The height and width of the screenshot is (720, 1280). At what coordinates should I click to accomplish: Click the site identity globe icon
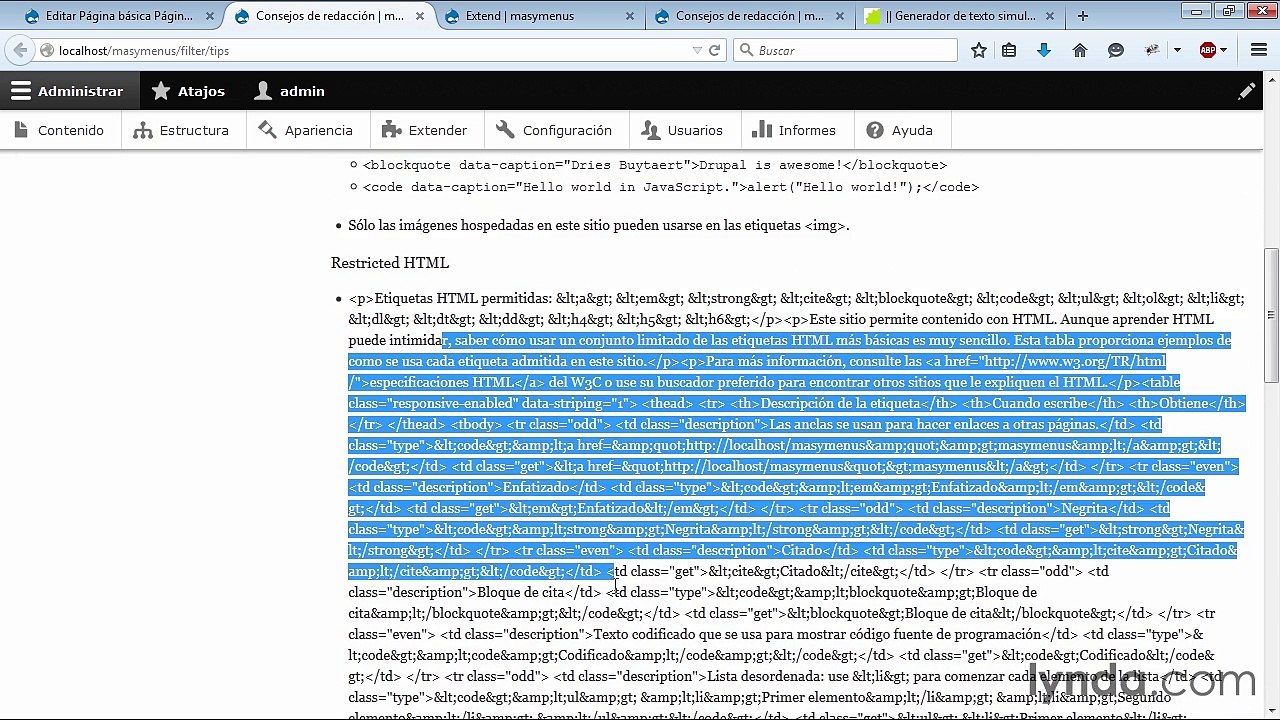[x=46, y=50]
